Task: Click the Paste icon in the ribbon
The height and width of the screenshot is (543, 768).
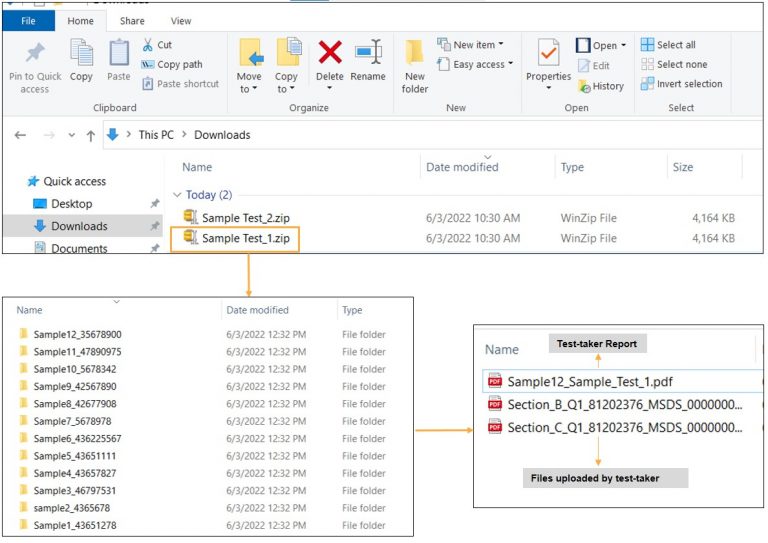Action: click(x=119, y=54)
